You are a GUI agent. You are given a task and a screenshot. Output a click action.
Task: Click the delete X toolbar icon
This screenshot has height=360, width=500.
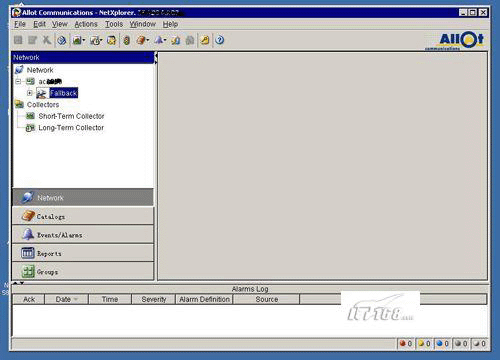tap(47, 40)
